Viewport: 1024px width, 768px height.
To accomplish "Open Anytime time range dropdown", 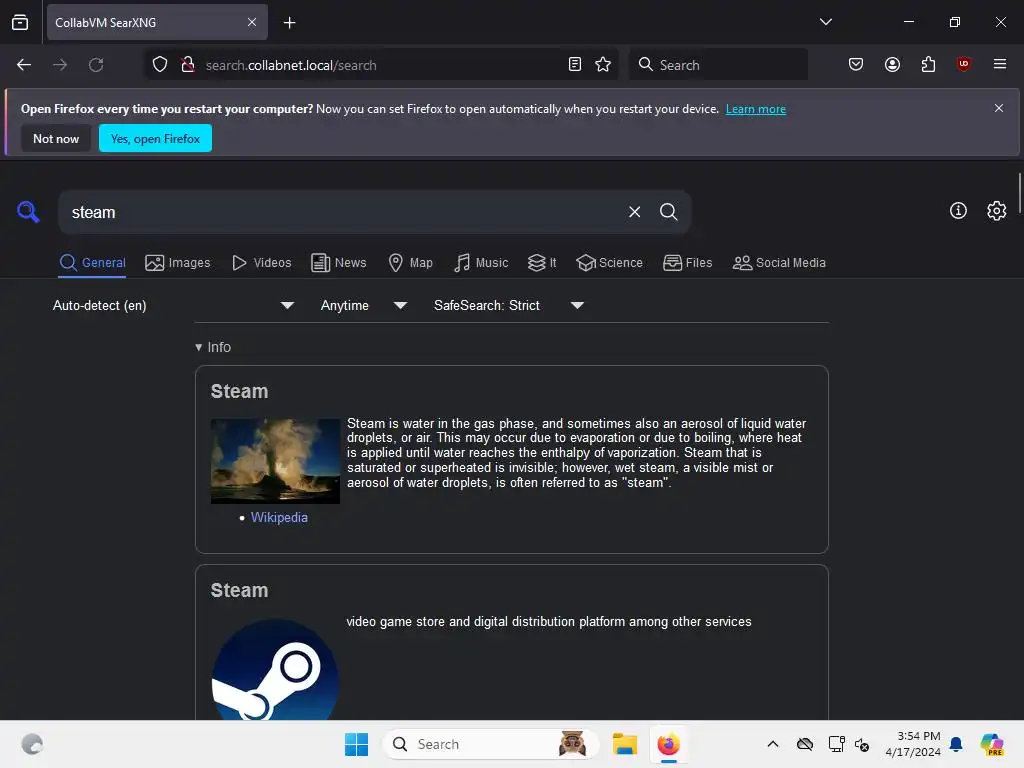I will click(364, 305).
